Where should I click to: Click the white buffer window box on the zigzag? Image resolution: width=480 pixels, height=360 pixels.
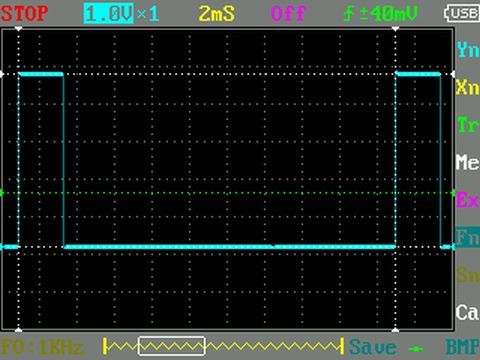pos(171,346)
